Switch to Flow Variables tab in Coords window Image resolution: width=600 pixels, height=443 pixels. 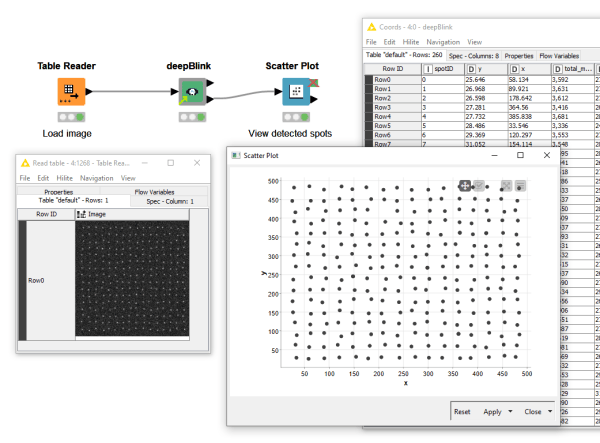(559, 56)
